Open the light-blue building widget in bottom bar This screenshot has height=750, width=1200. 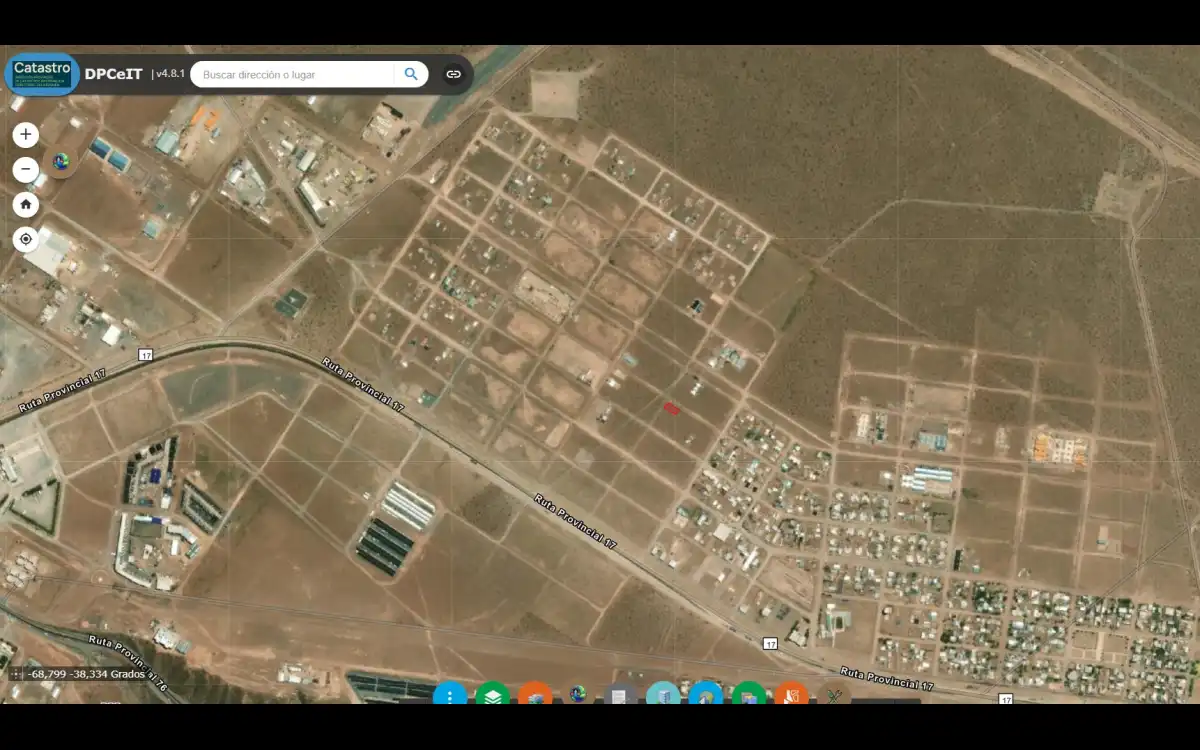[663, 694]
